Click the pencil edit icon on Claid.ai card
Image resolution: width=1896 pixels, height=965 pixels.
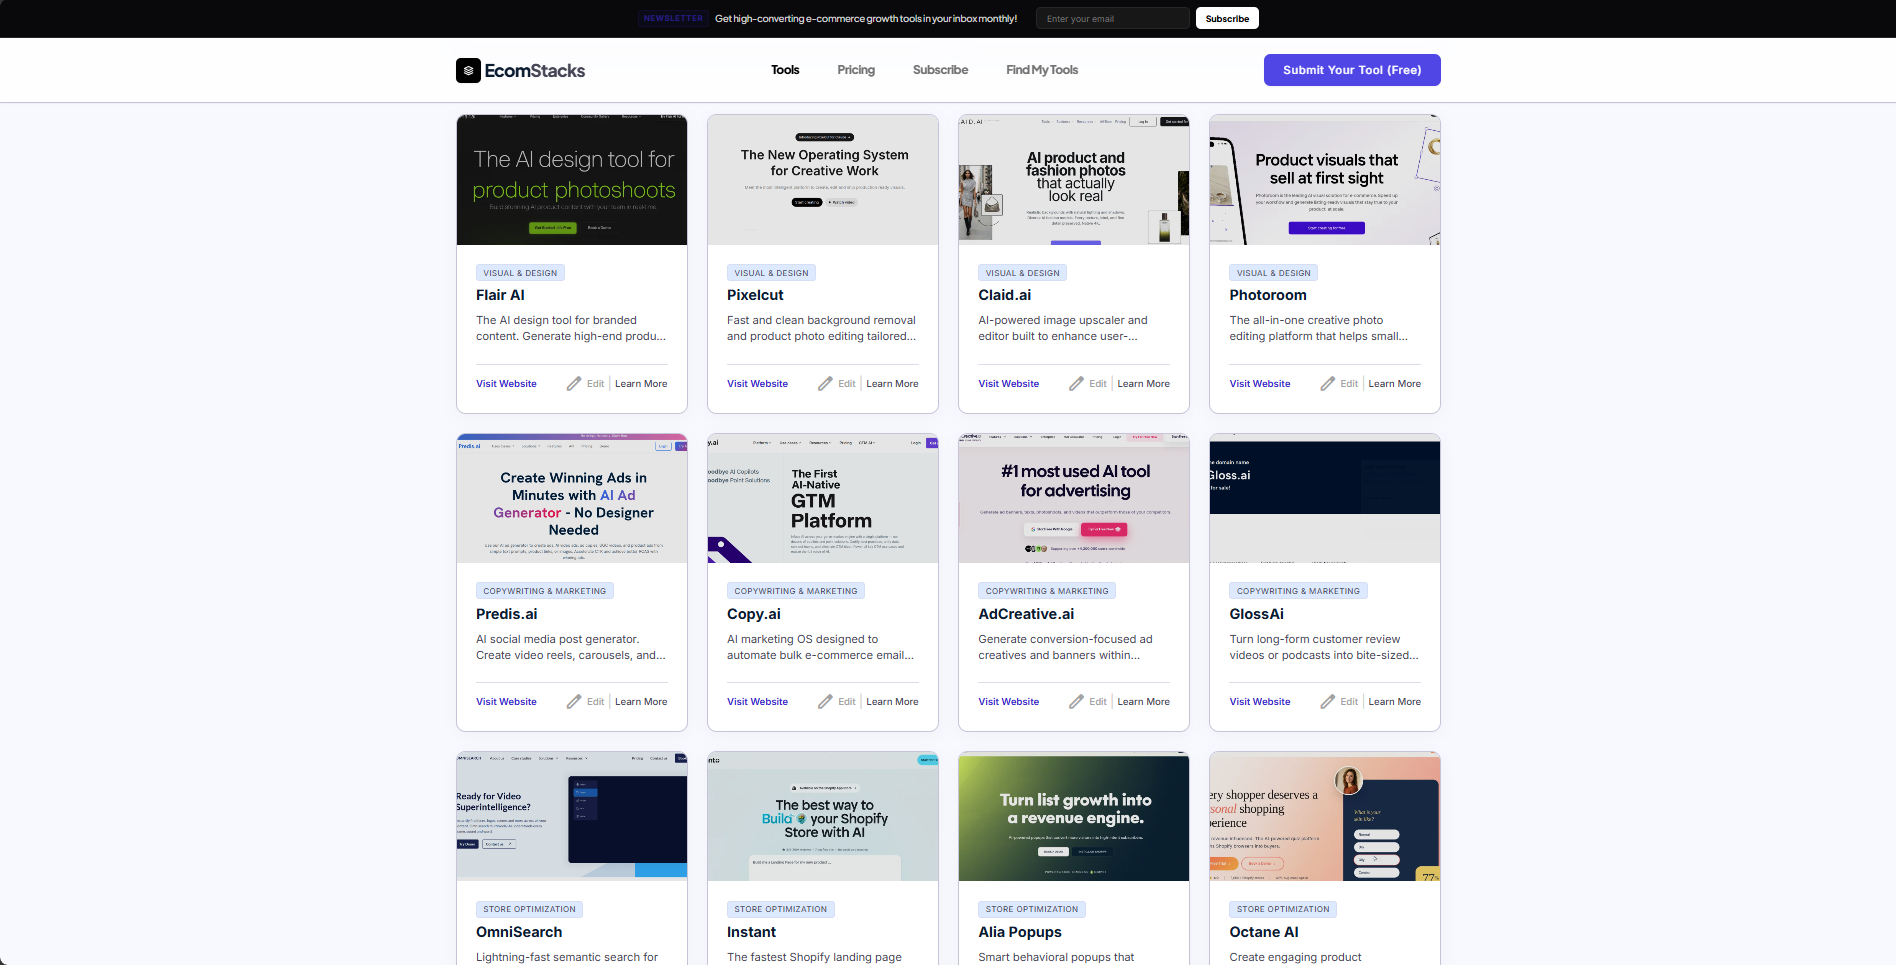pos(1076,384)
